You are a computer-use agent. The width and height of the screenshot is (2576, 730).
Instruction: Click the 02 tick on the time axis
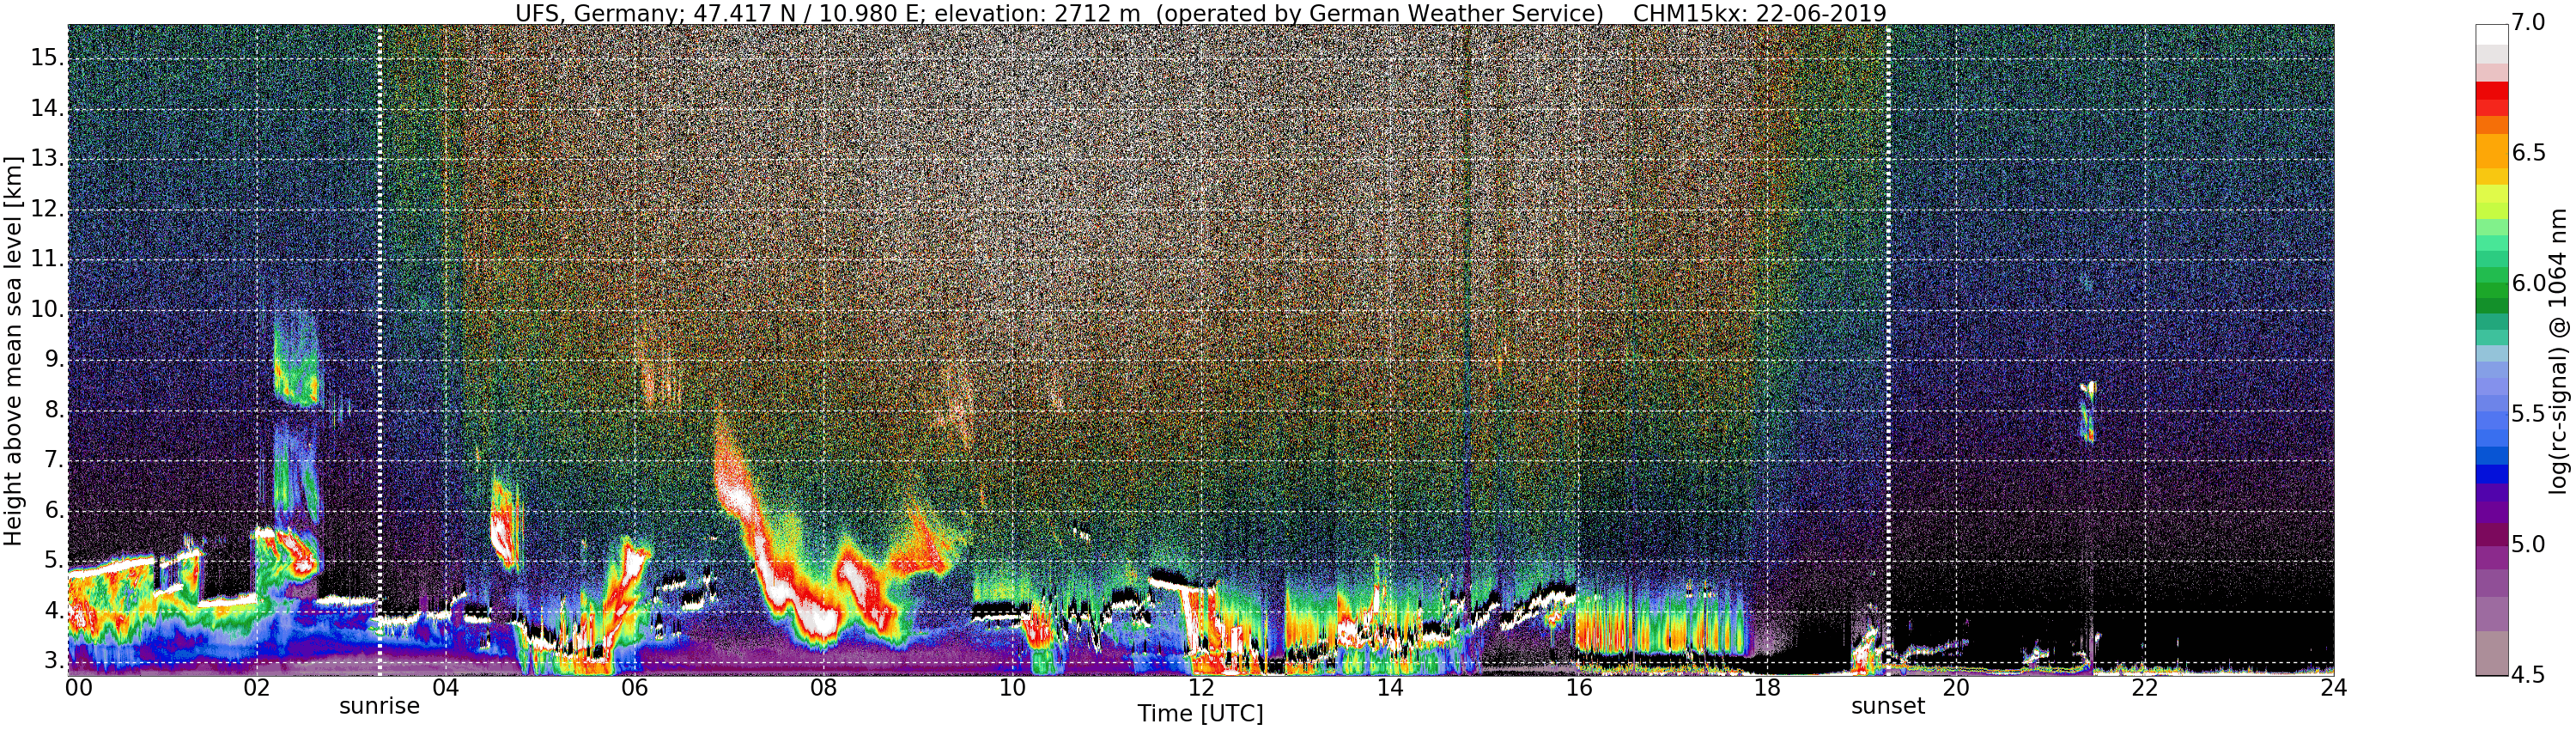[x=257, y=687]
